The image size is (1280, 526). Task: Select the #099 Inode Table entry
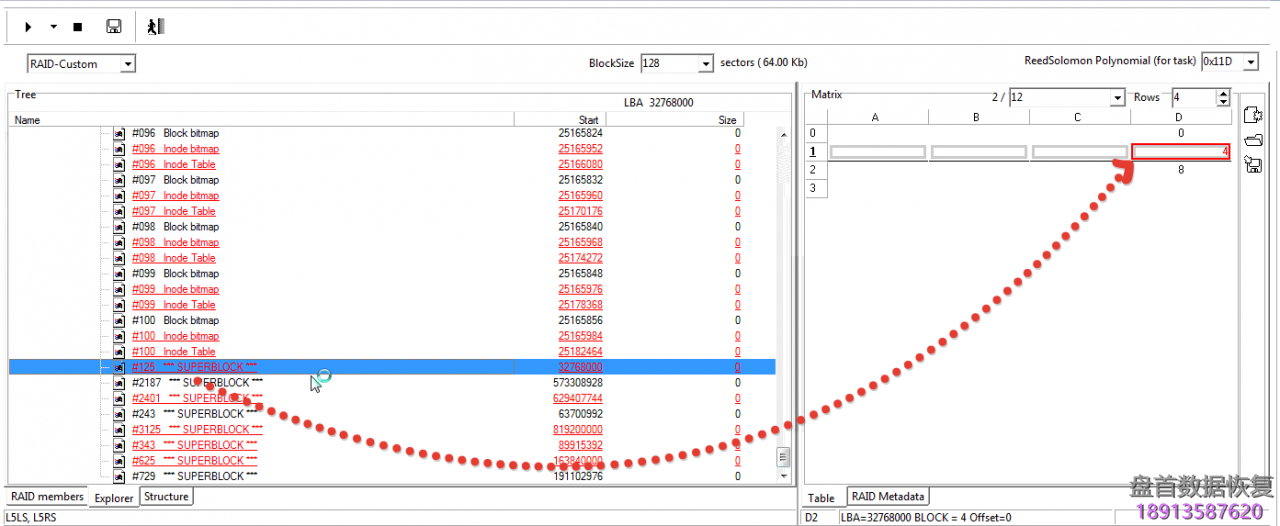pos(173,305)
